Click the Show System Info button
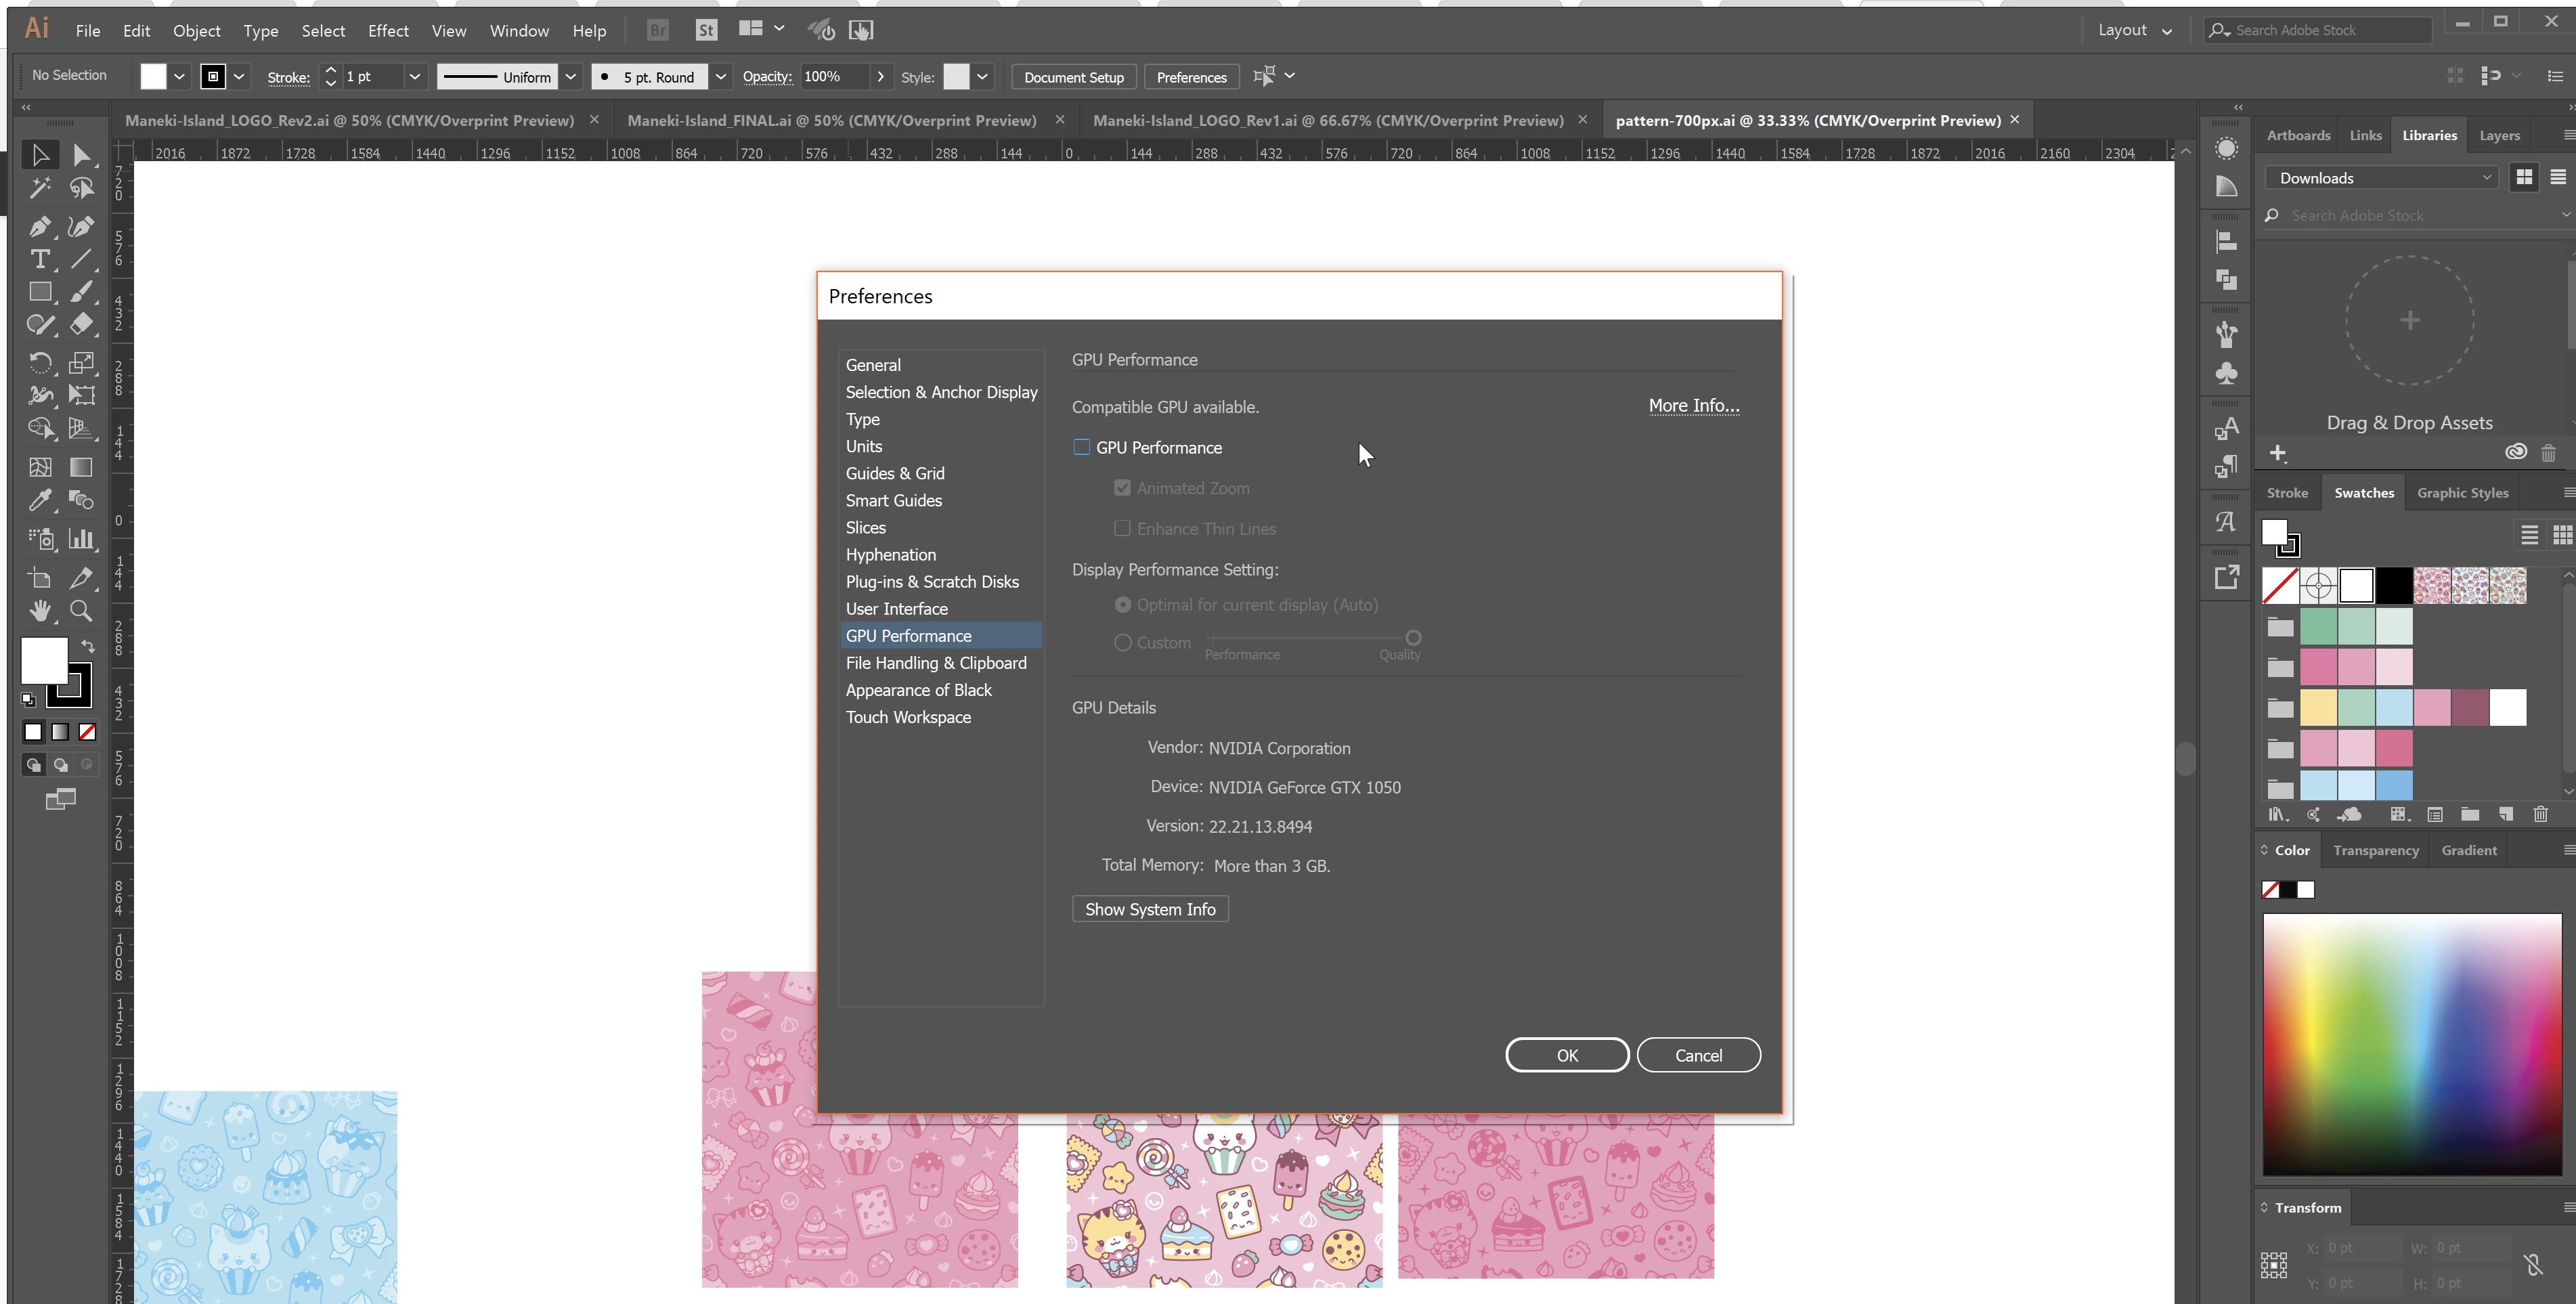2576x1304 pixels. (x=1150, y=909)
